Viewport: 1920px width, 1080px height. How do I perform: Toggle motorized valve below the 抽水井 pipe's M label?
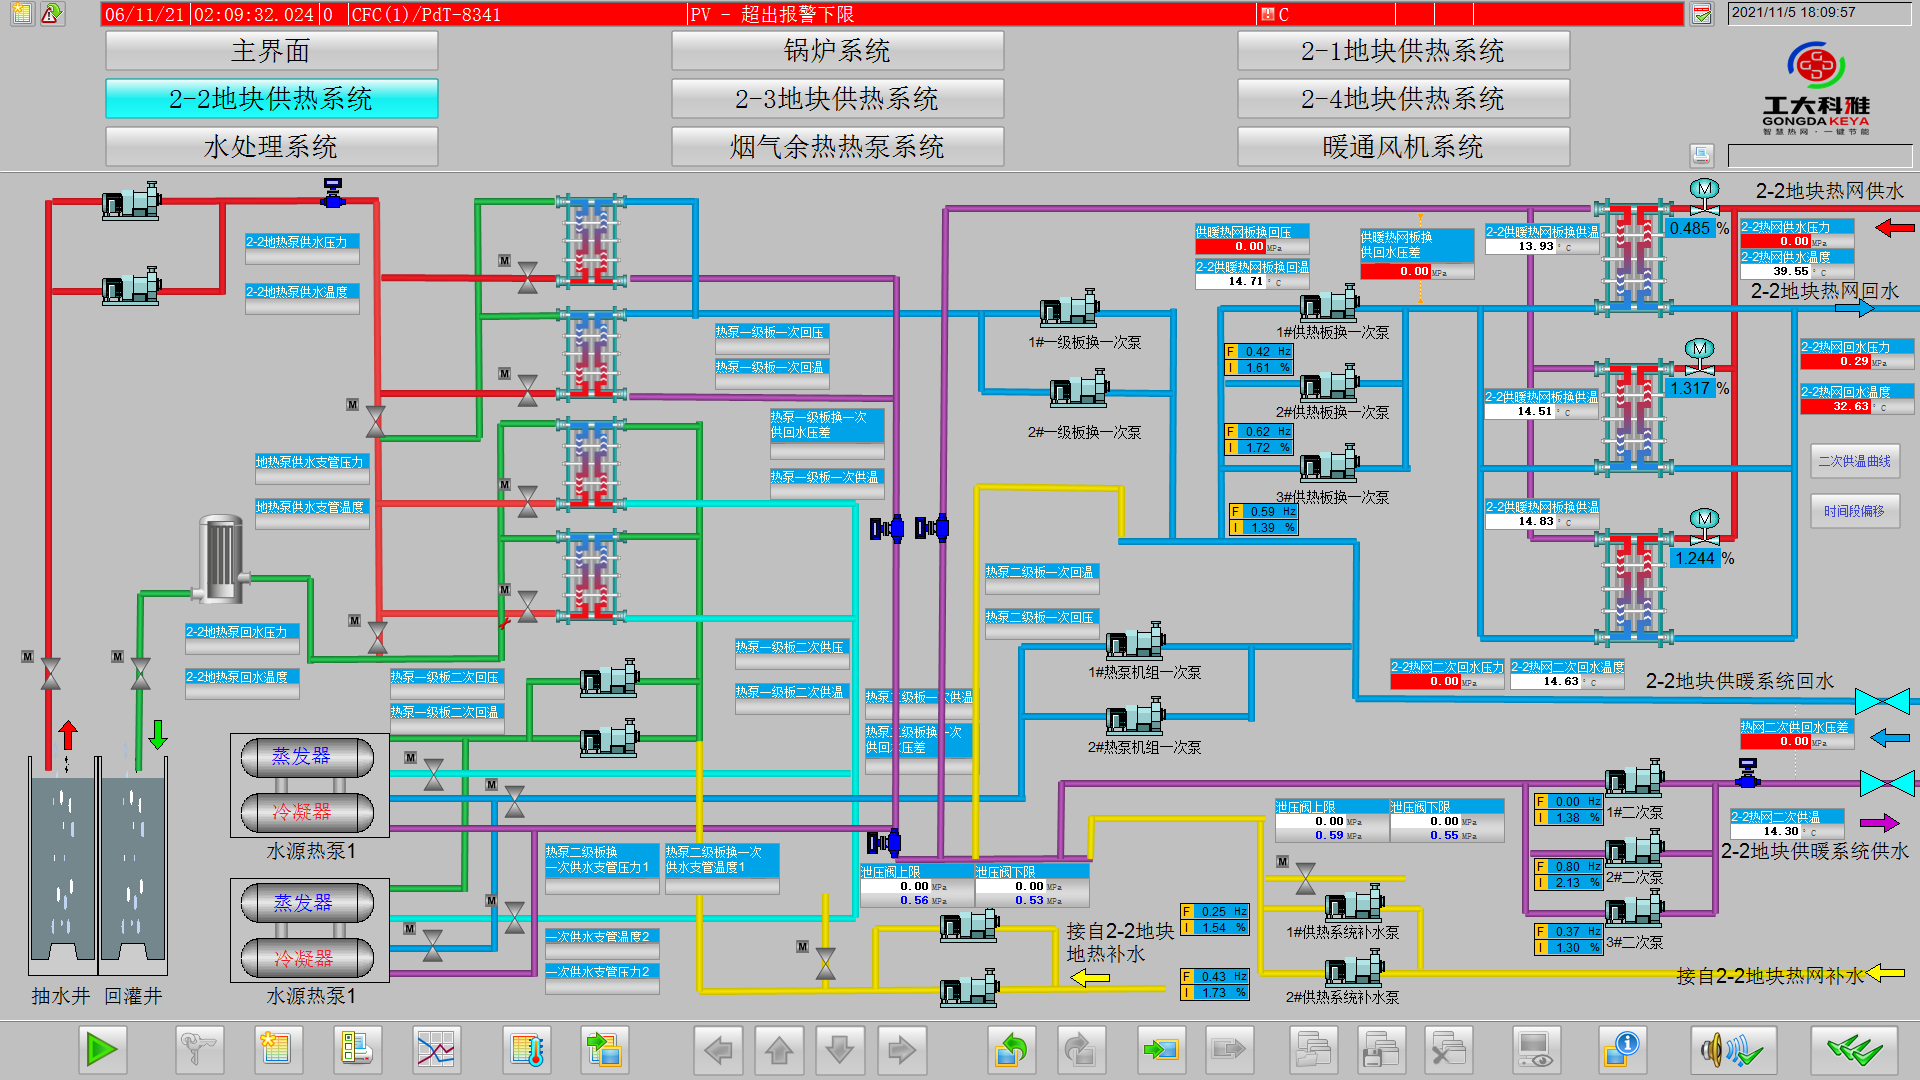[x=50, y=674]
